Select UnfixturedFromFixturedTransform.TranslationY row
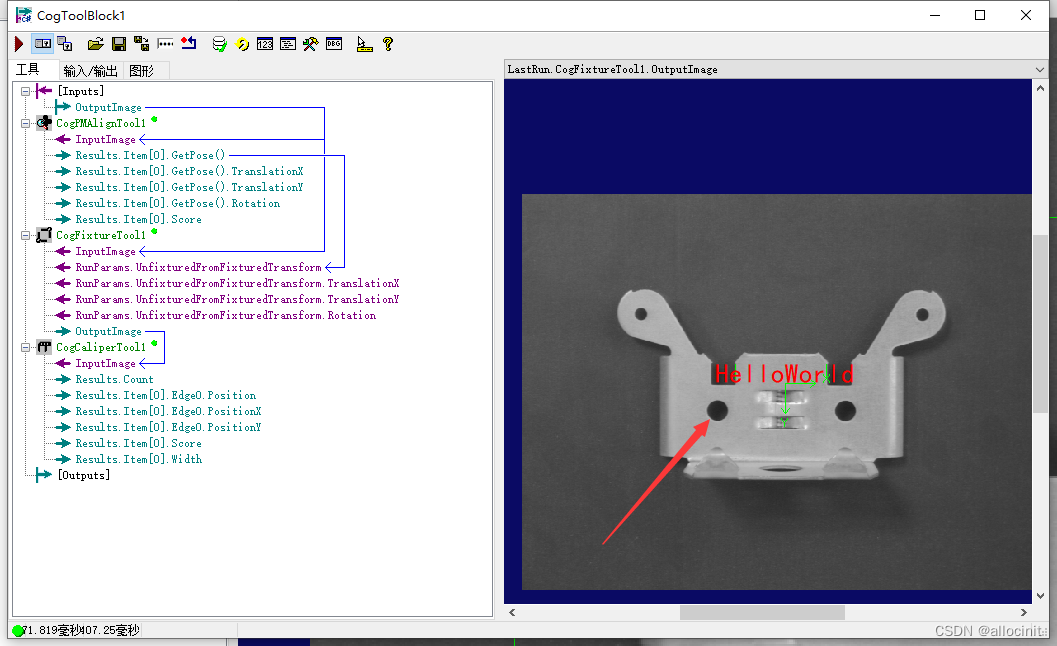 pos(237,299)
